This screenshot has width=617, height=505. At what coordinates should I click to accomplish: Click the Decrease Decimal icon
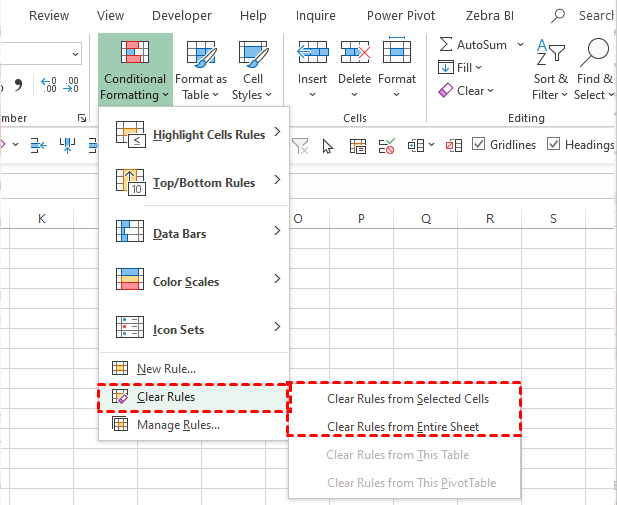71,85
